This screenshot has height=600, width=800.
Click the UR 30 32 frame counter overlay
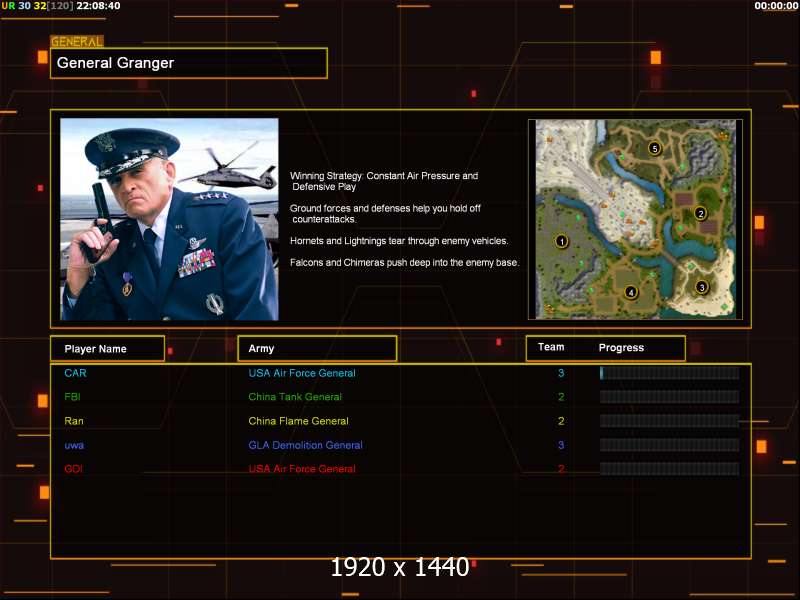[x=37, y=6]
